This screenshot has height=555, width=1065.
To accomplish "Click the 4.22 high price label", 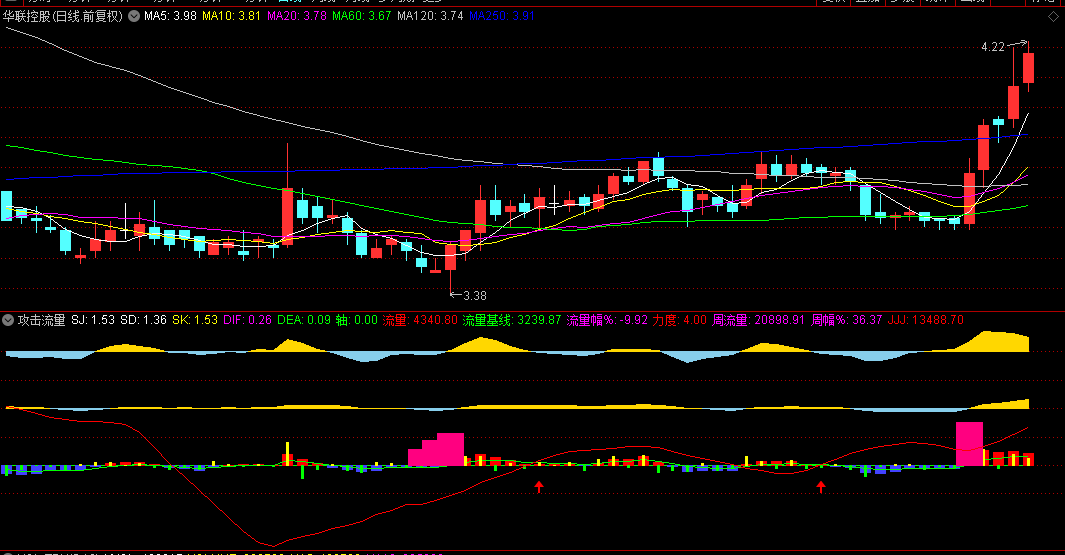I will pyautogui.click(x=993, y=47).
